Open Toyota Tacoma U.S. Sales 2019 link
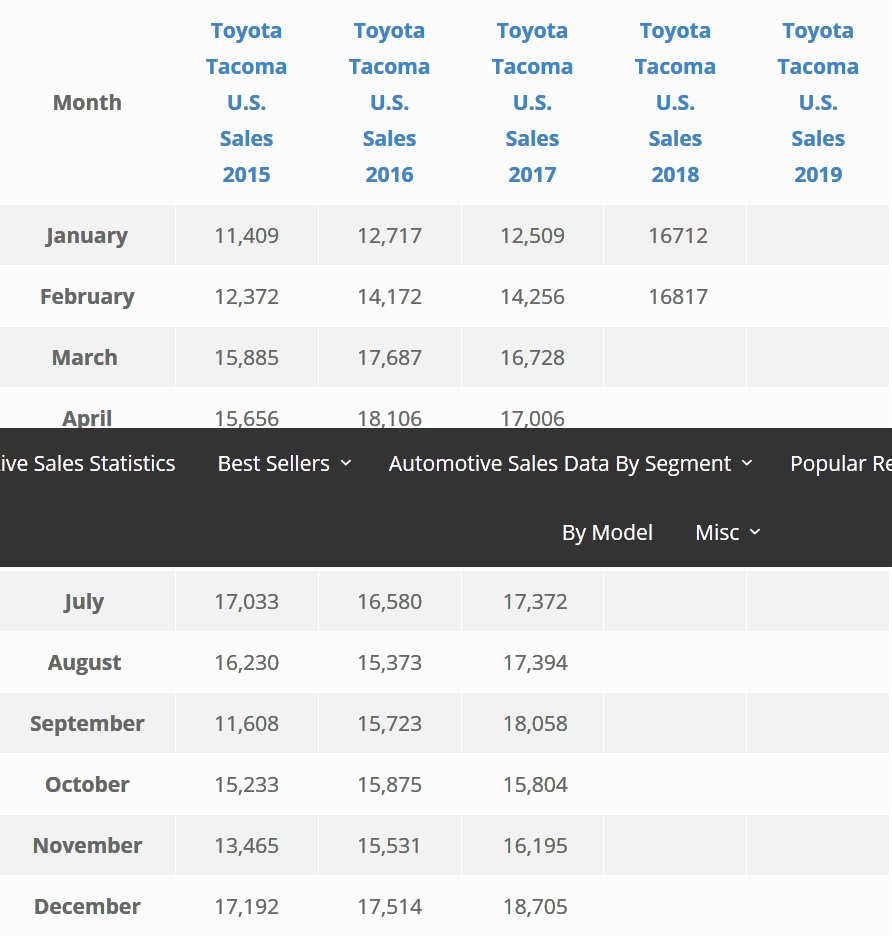This screenshot has width=892, height=938. point(818,102)
